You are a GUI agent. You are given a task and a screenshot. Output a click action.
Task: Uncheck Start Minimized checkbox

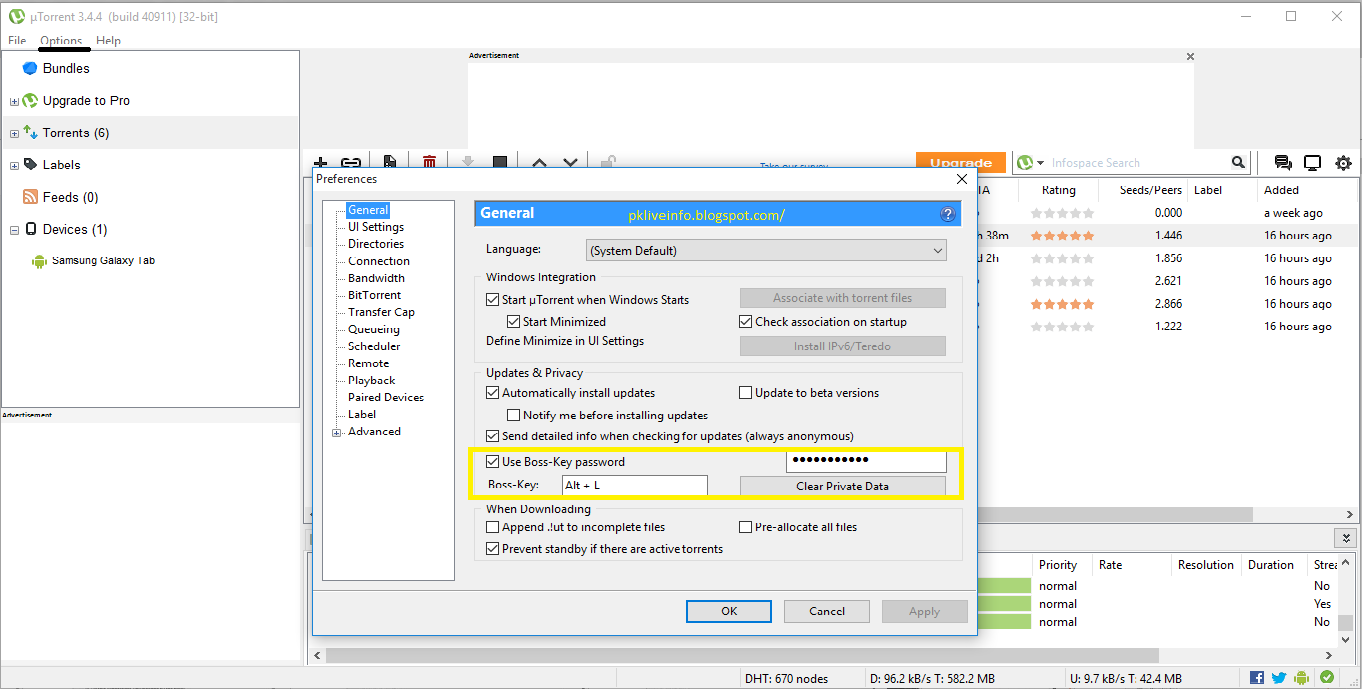(x=514, y=322)
